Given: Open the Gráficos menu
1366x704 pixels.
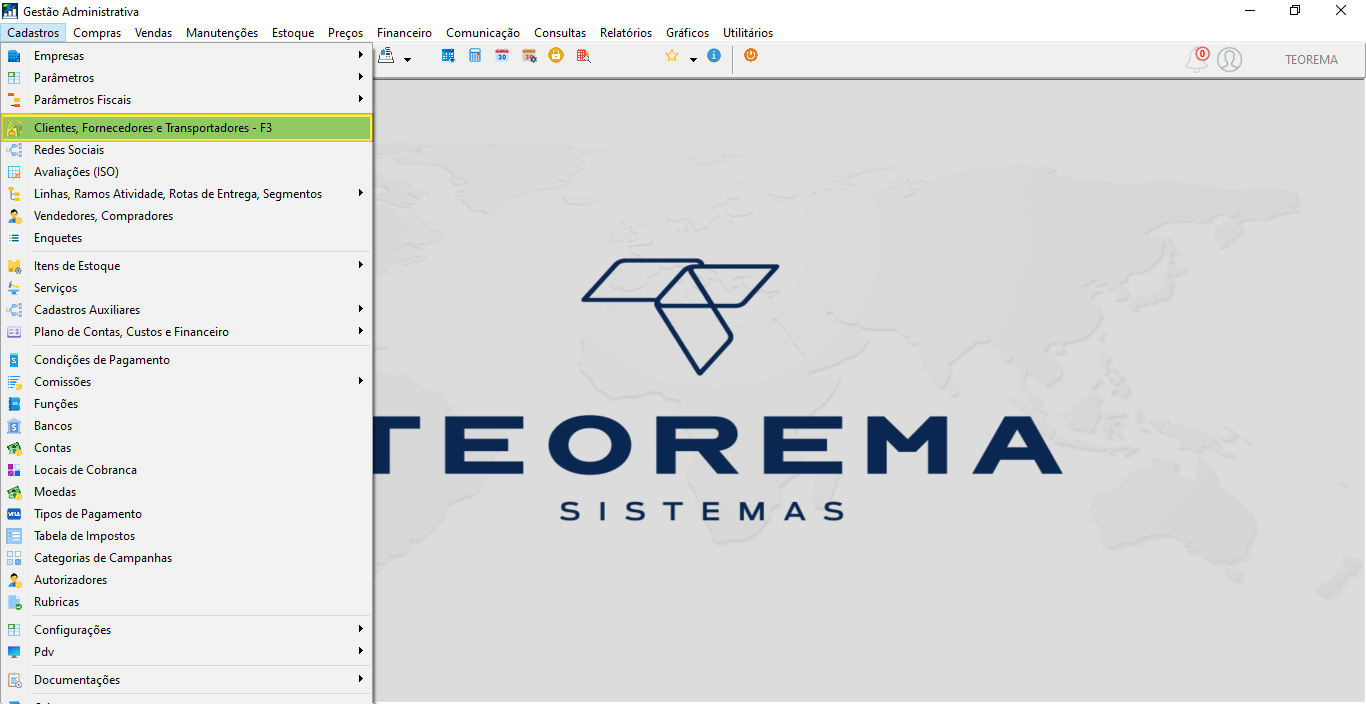Looking at the screenshot, I should point(688,33).
